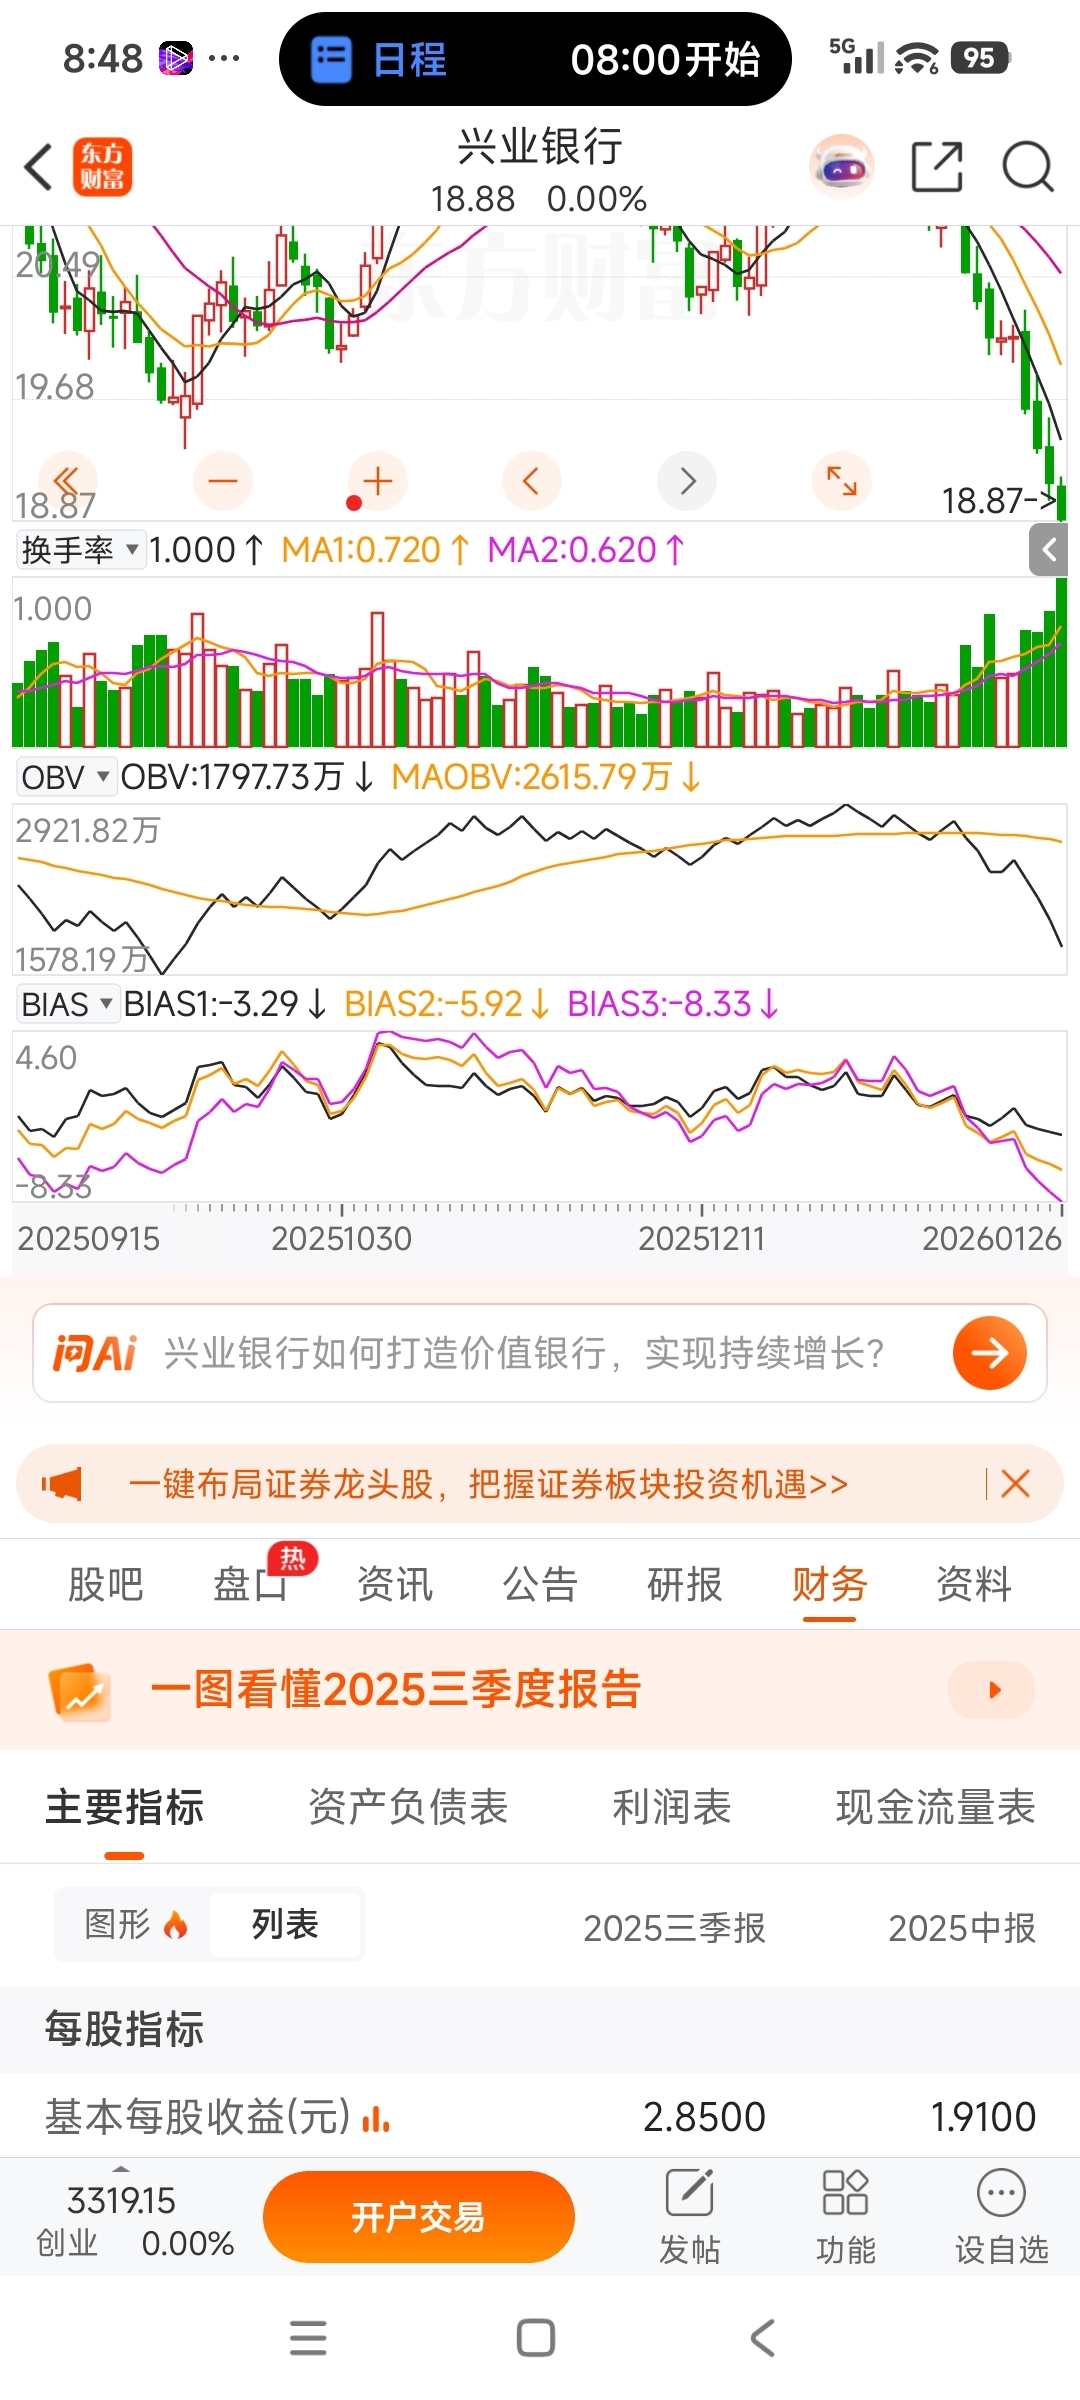
Task: Tap the 东方财富 logo icon
Action: pyautogui.click(x=102, y=167)
